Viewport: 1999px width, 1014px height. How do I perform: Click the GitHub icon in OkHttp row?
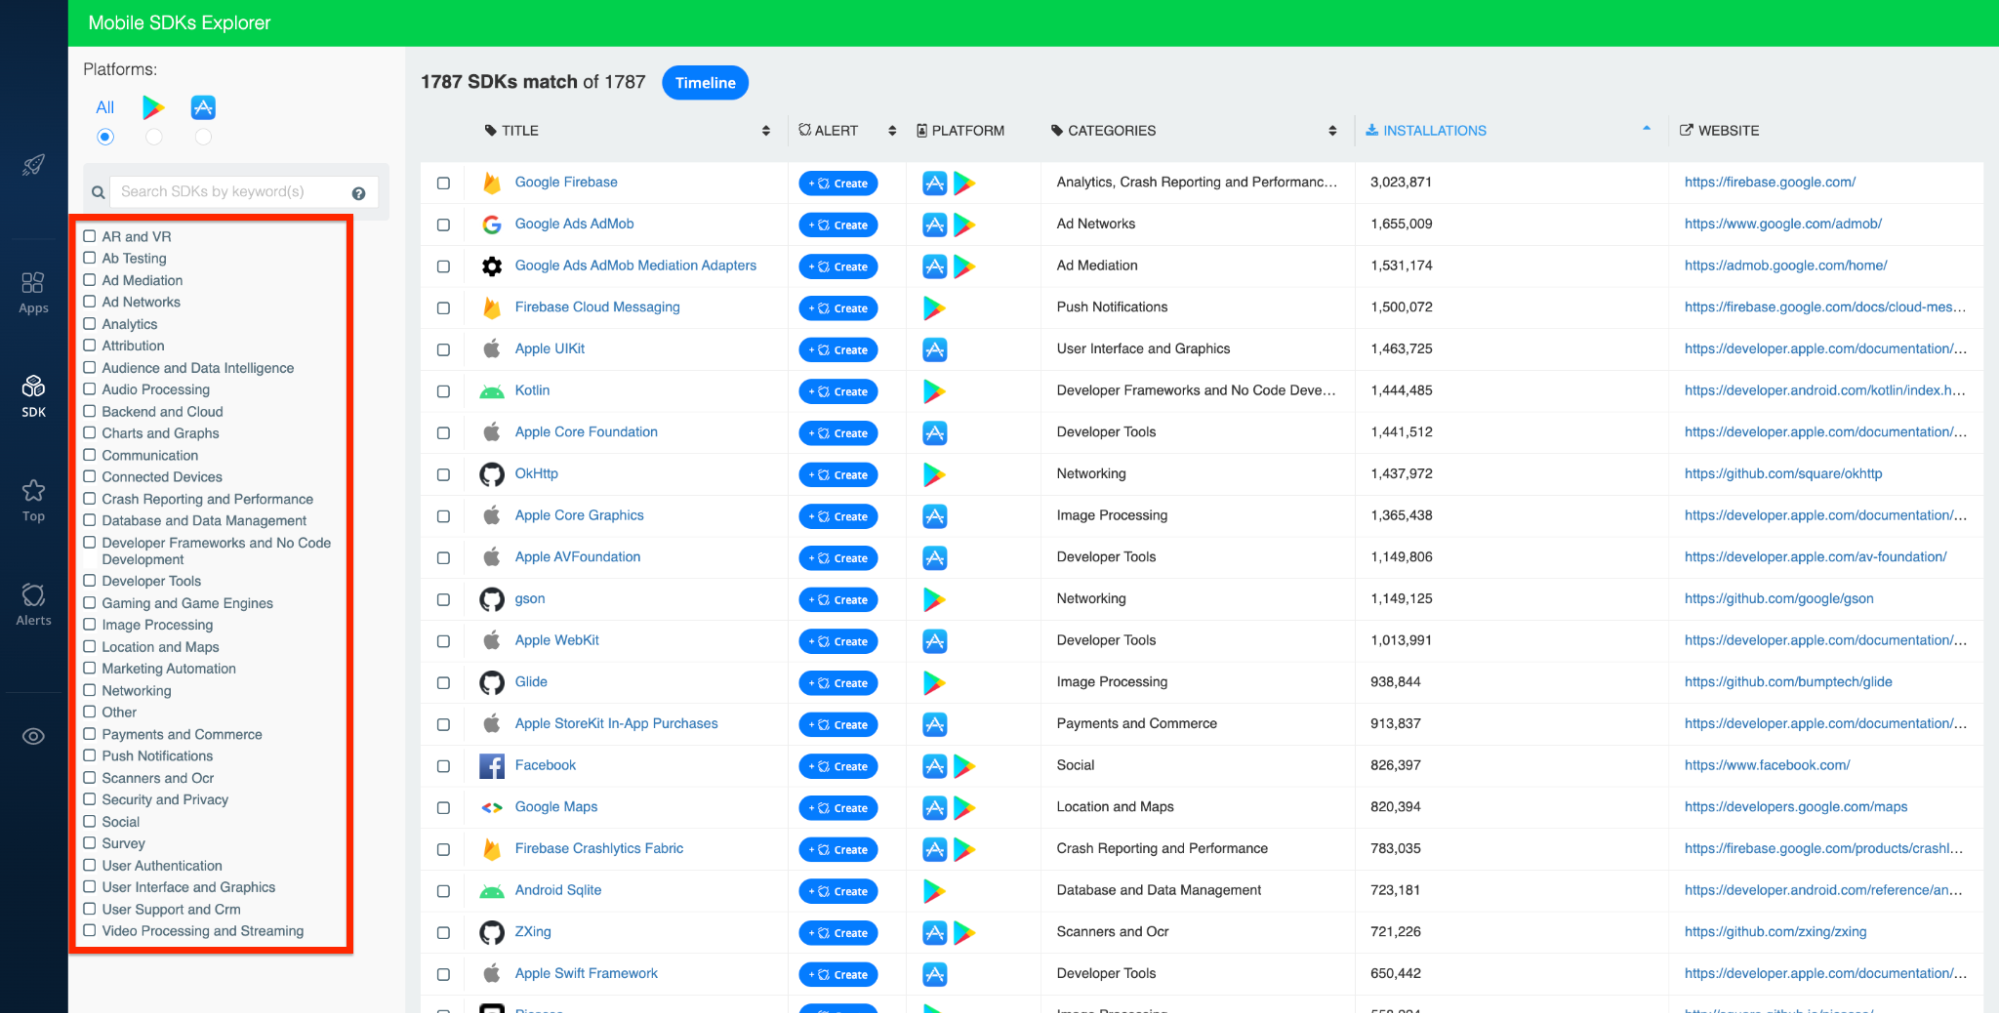491,474
